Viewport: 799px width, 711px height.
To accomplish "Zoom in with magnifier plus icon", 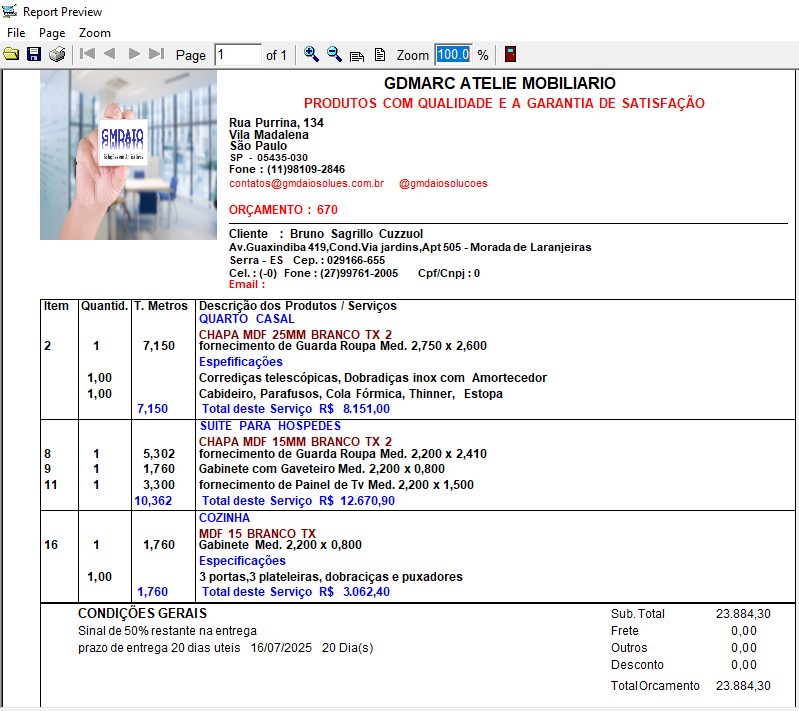I will coord(311,54).
